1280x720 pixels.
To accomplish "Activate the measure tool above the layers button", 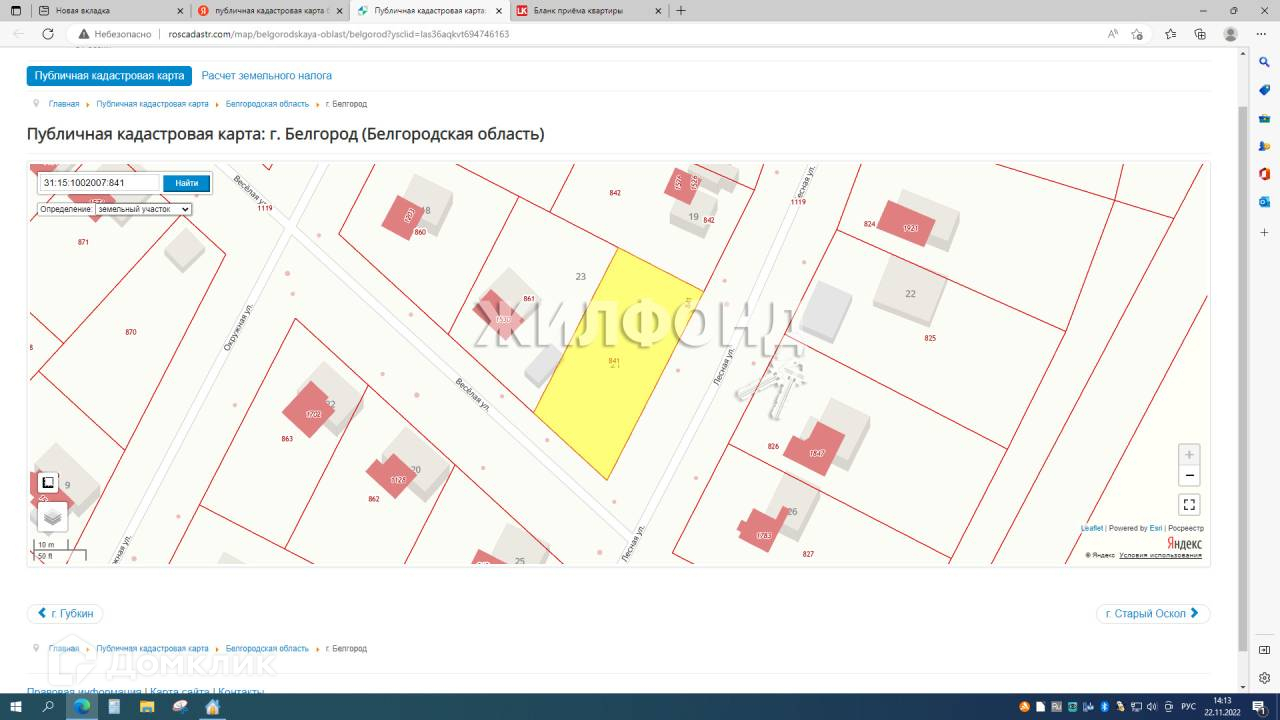I will point(47,483).
